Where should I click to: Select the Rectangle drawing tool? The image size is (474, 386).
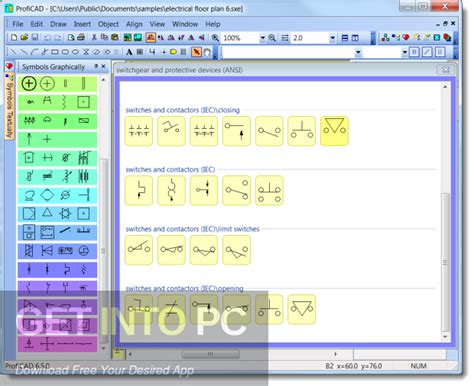(x=55, y=52)
